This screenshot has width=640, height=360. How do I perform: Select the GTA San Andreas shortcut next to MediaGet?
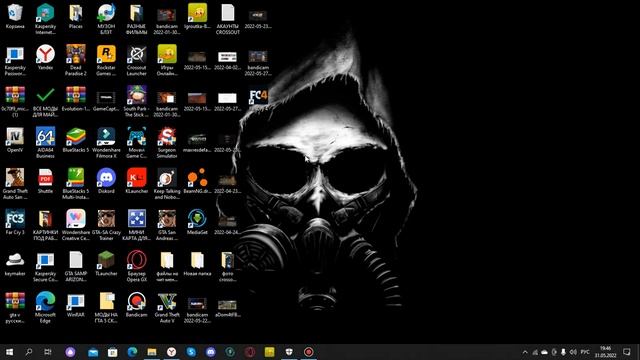pos(167,224)
